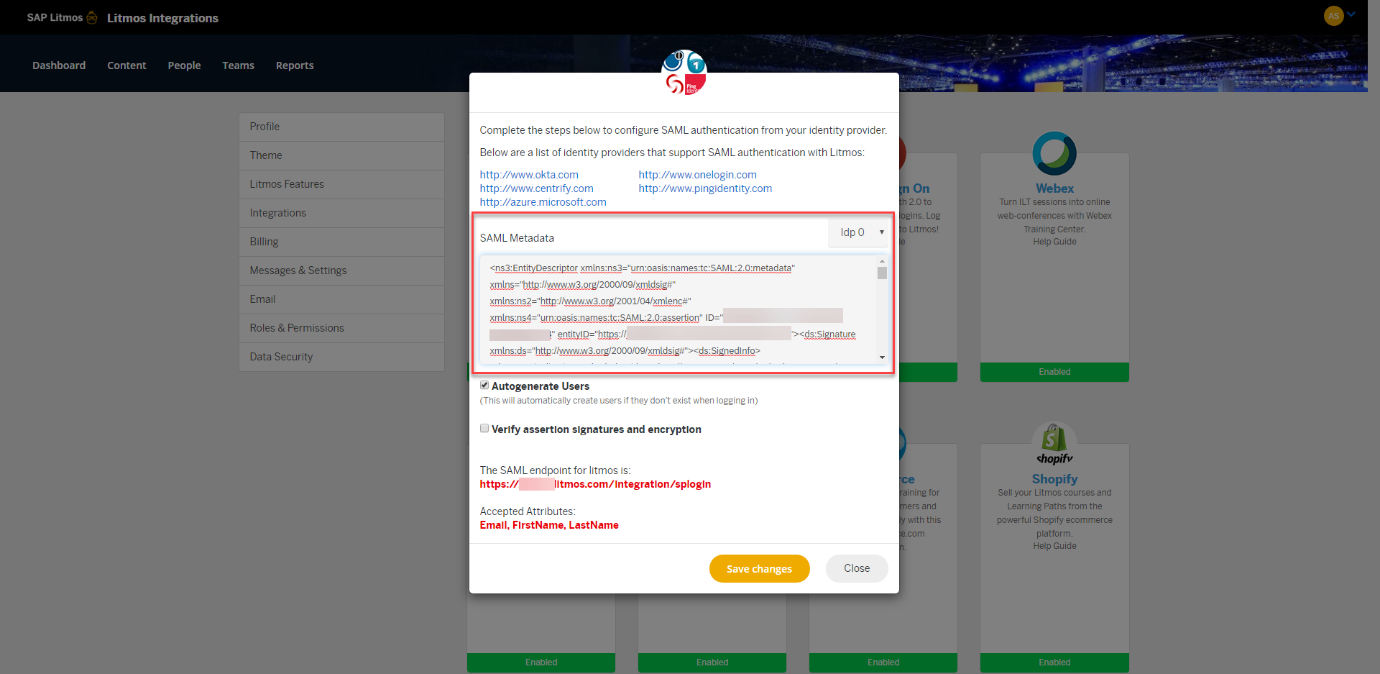
Task: Open the http://www.okta.com link
Action: click(x=529, y=174)
